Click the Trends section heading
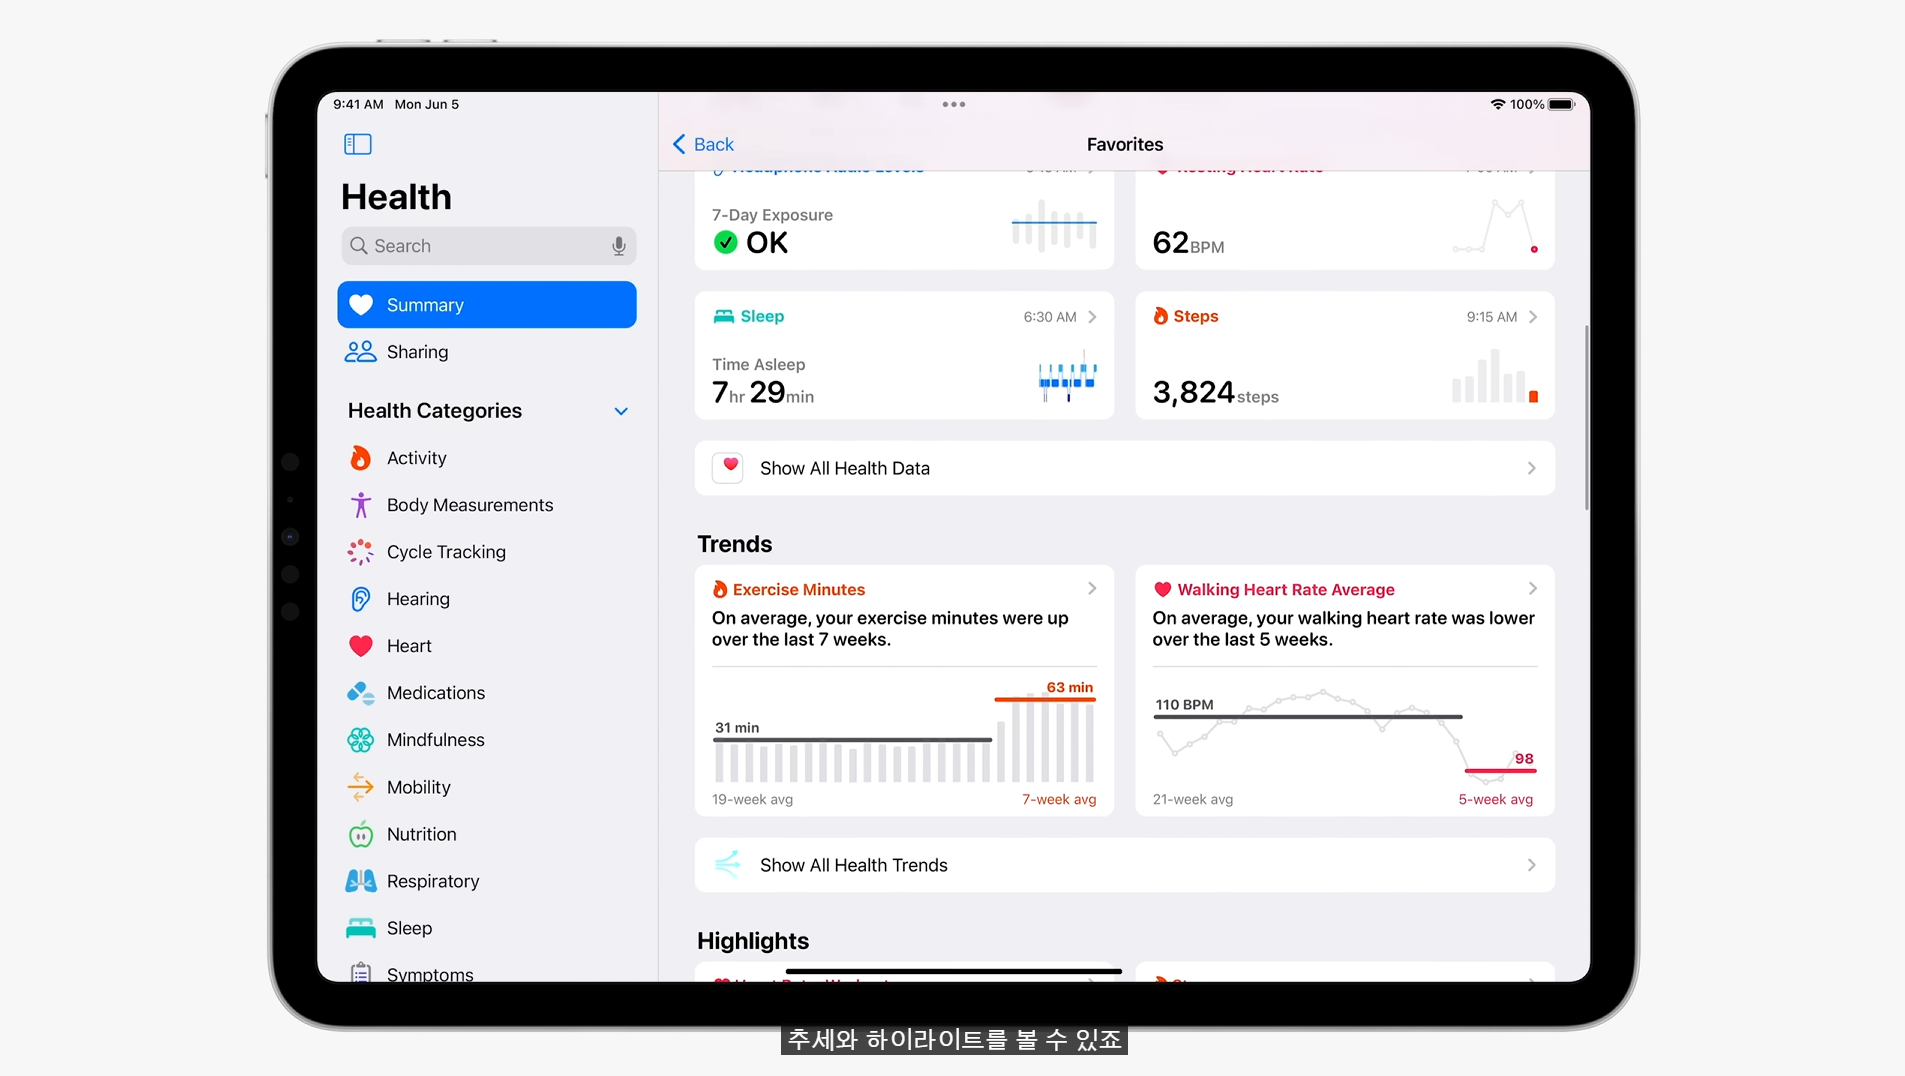Image resolution: width=1905 pixels, height=1076 pixels. click(735, 544)
